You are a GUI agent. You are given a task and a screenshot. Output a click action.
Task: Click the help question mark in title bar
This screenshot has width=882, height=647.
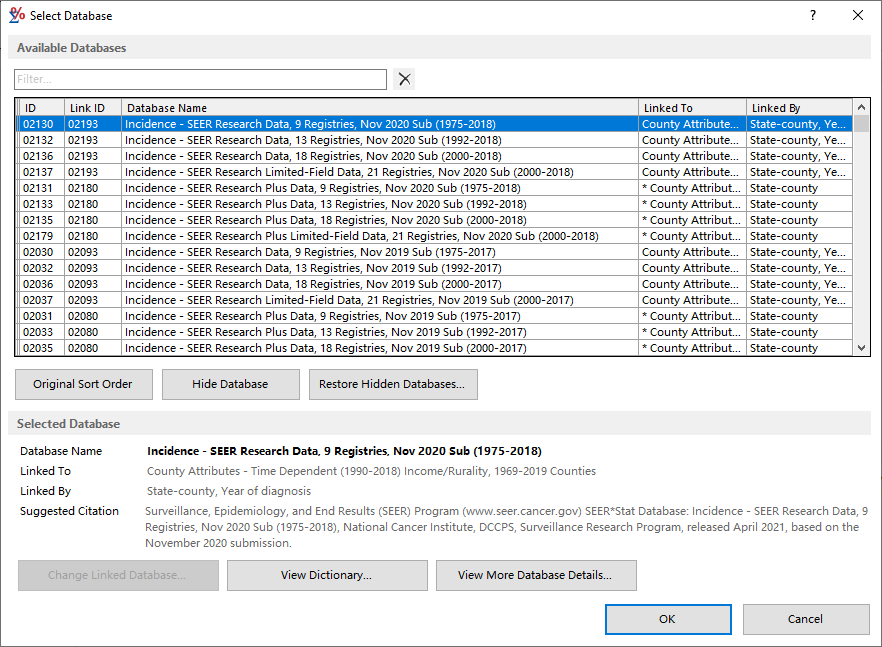(x=812, y=15)
